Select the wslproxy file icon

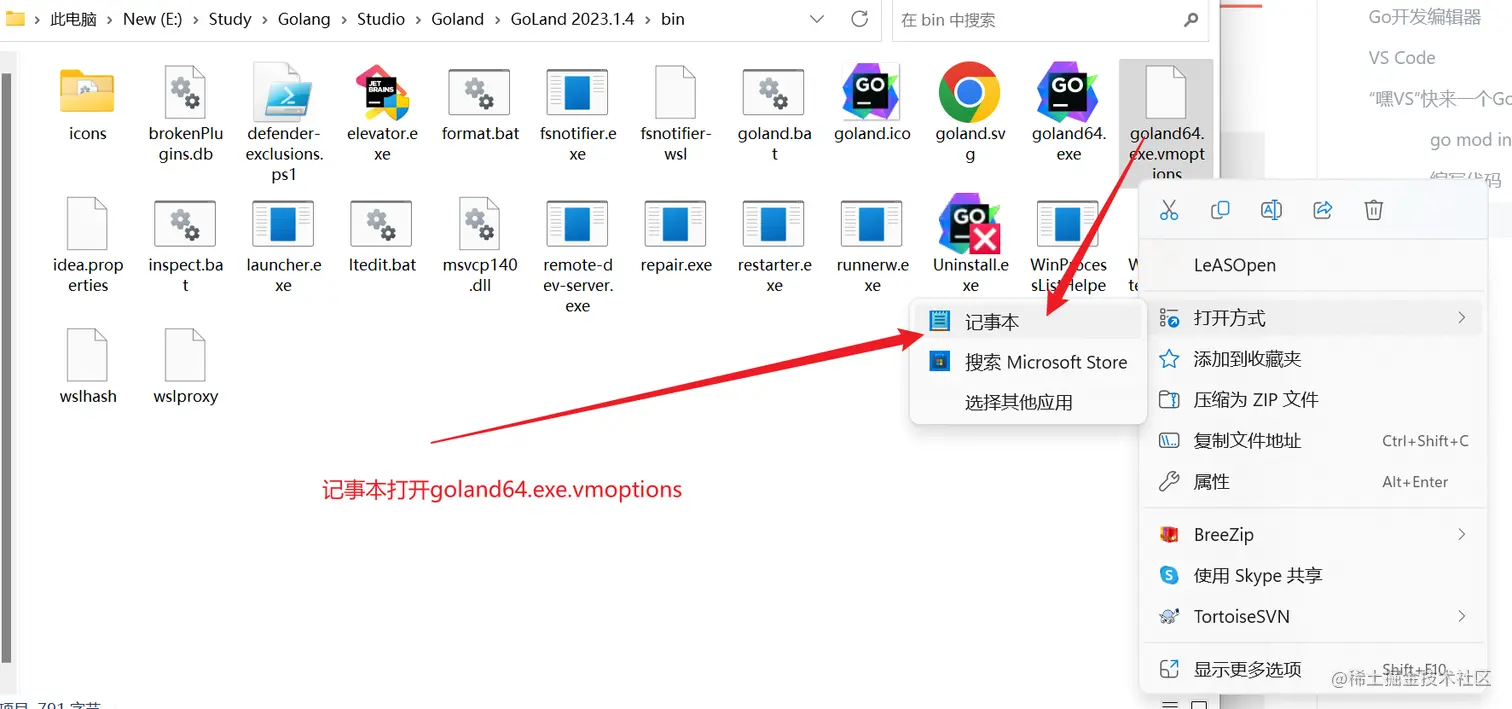185,354
